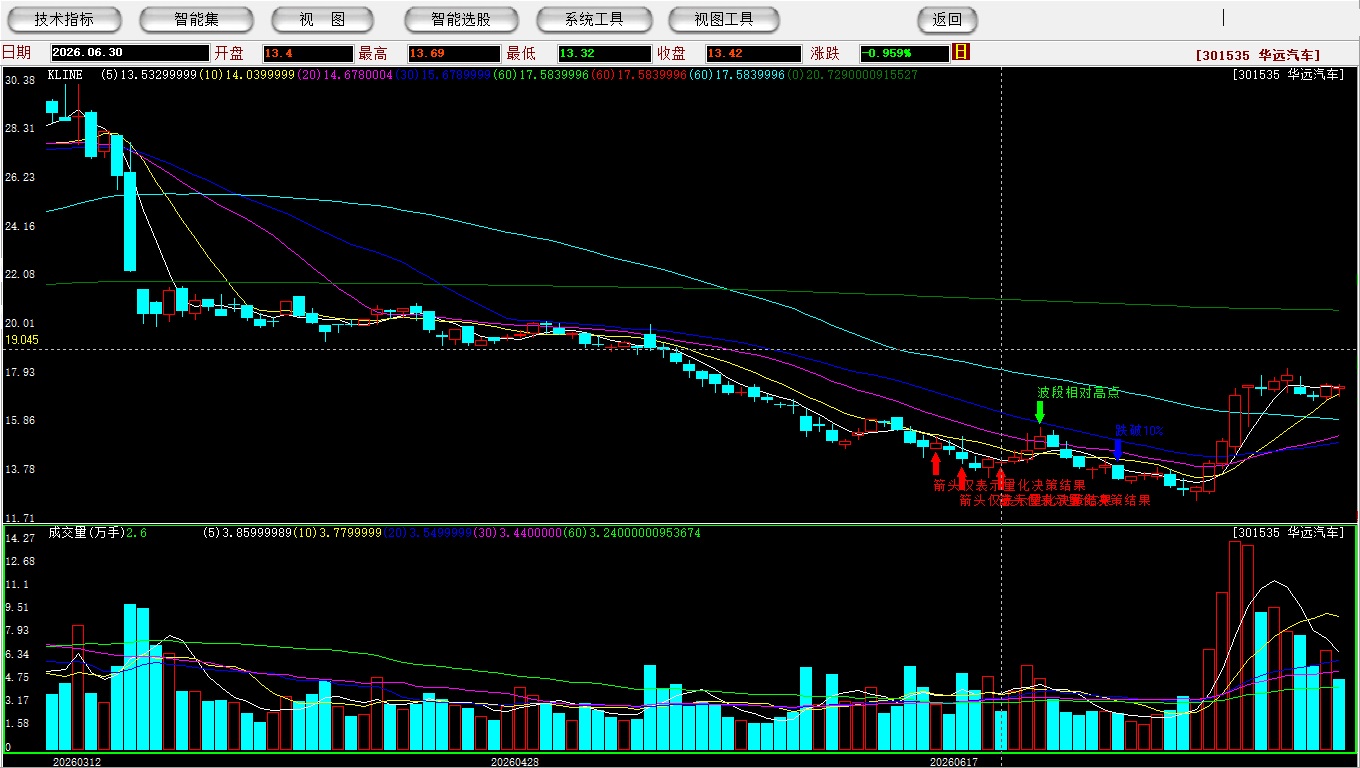Click the blue 跌破10% arrow marker
Image resolution: width=1360 pixels, height=768 pixels.
click(1117, 449)
